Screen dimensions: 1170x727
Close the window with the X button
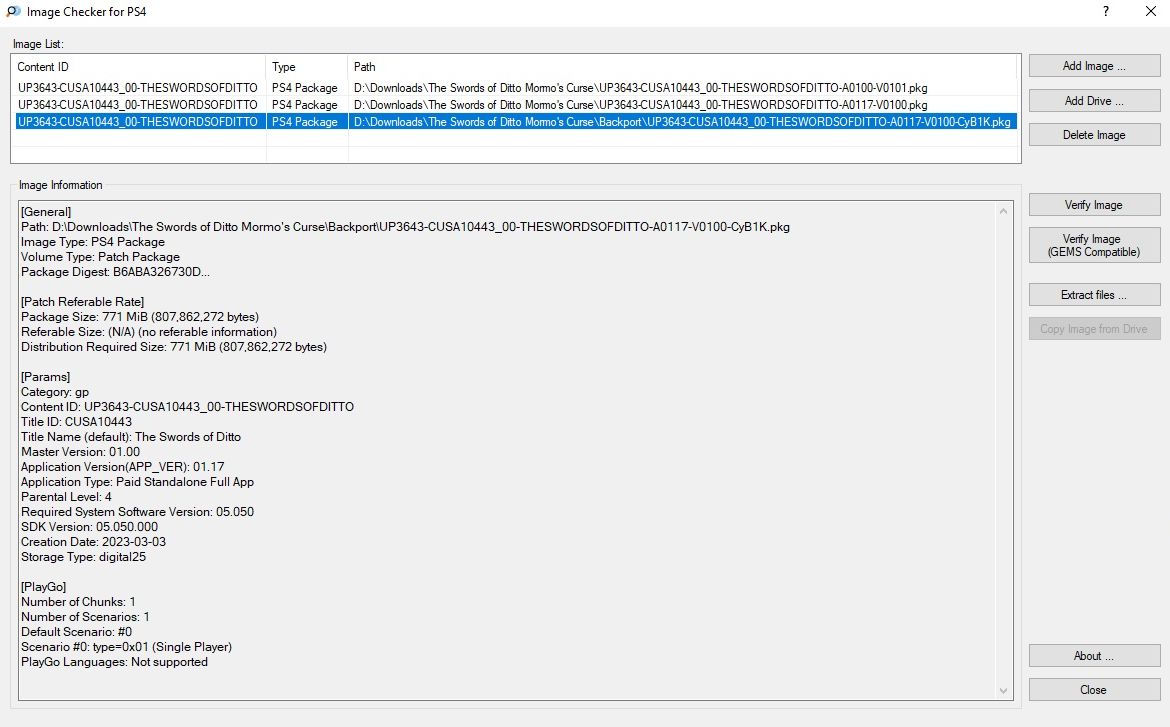click(1151, 11)
